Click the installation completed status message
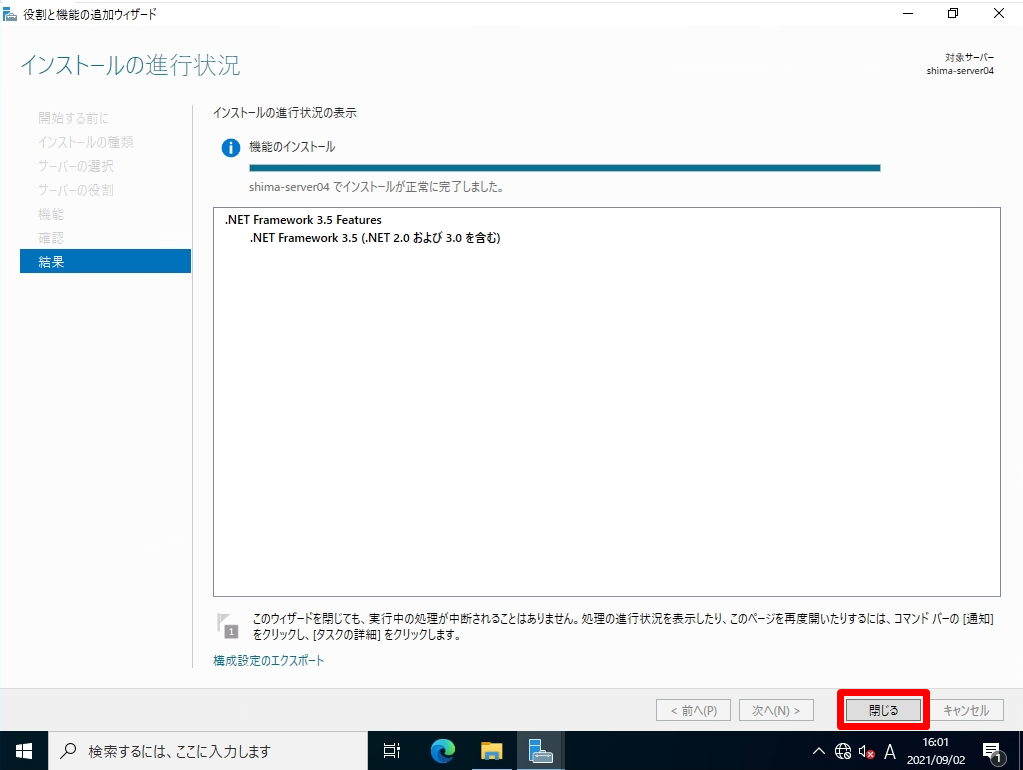 pyautogui.click(x=376, y=187)
